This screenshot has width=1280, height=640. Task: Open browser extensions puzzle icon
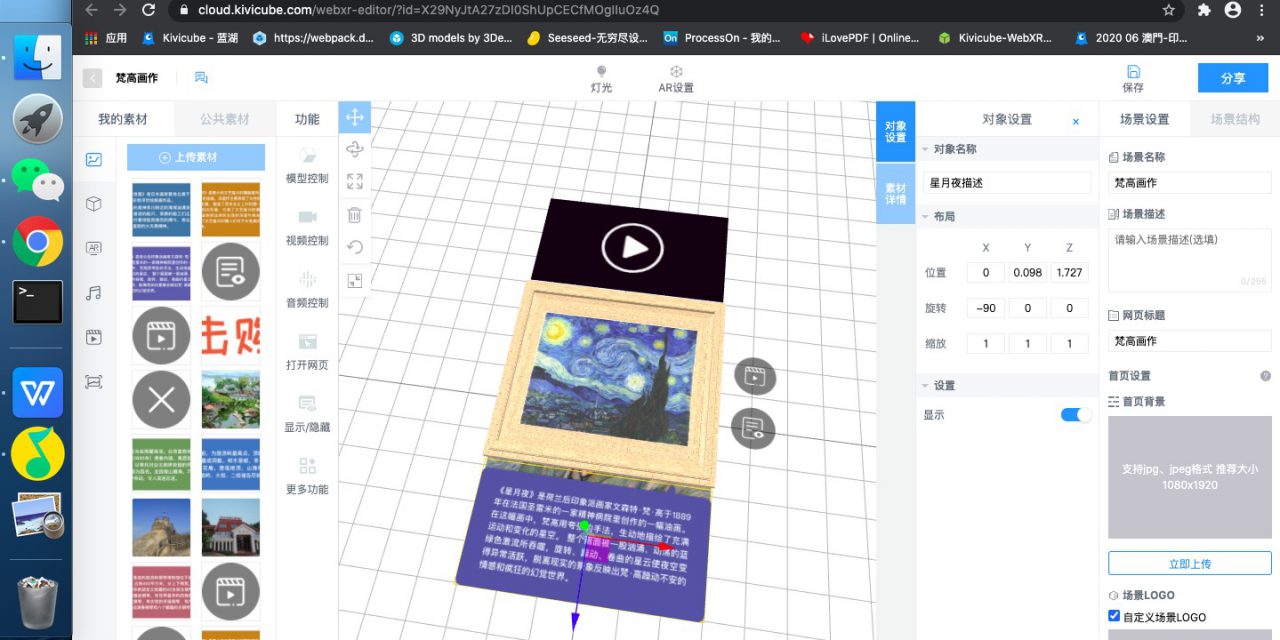1203,10
